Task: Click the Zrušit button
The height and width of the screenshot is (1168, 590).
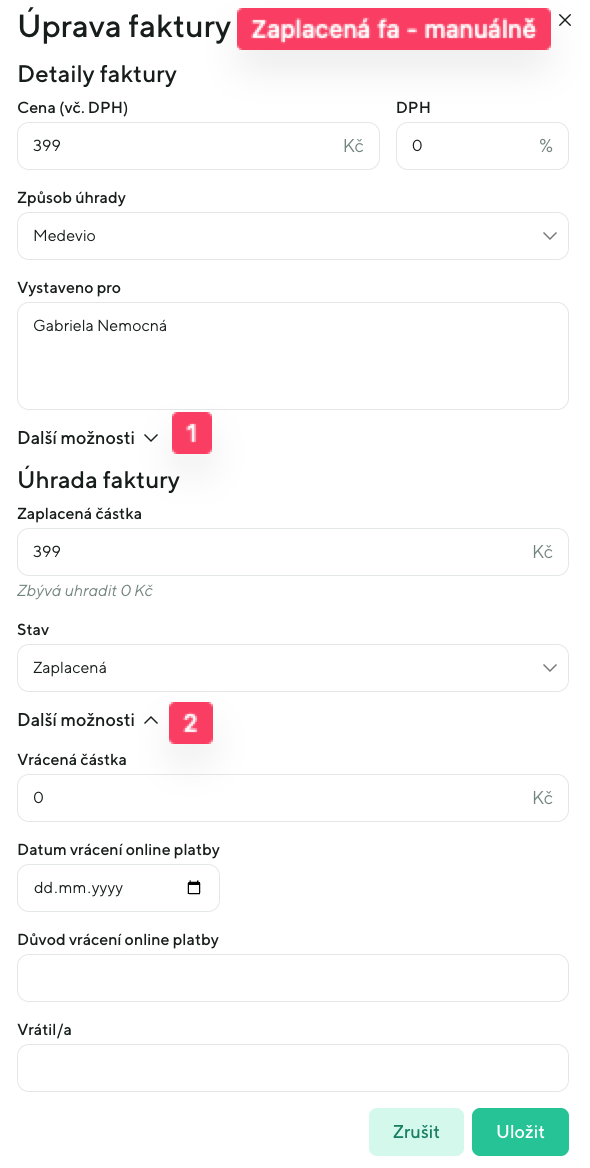Action: tap(416, 1131)
